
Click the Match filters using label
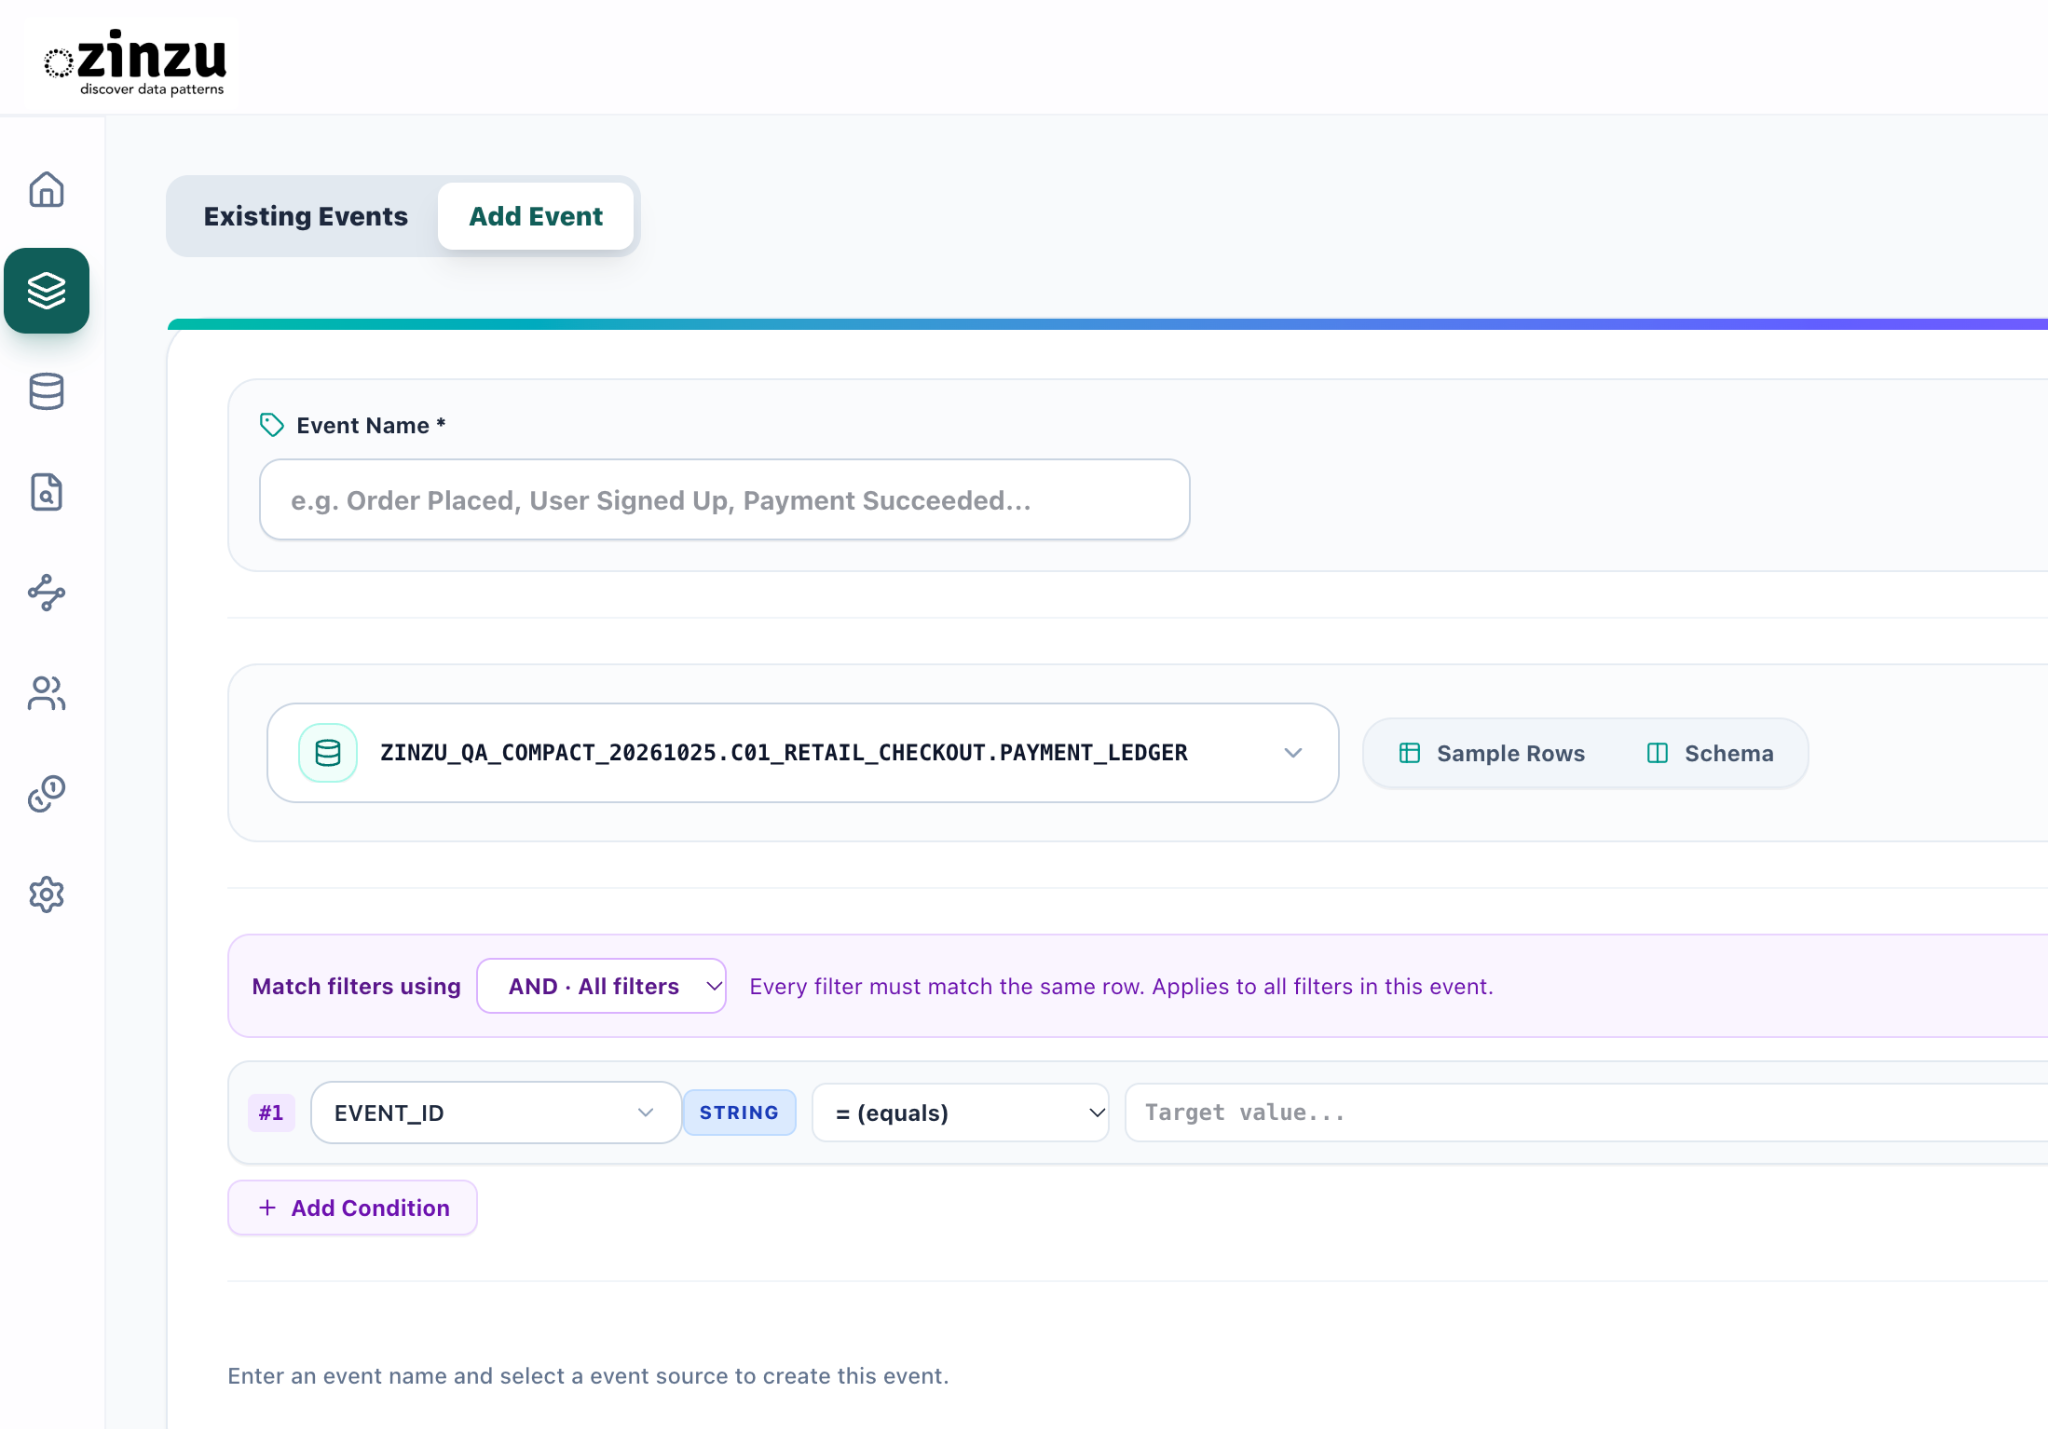click(x=356, y=986)
